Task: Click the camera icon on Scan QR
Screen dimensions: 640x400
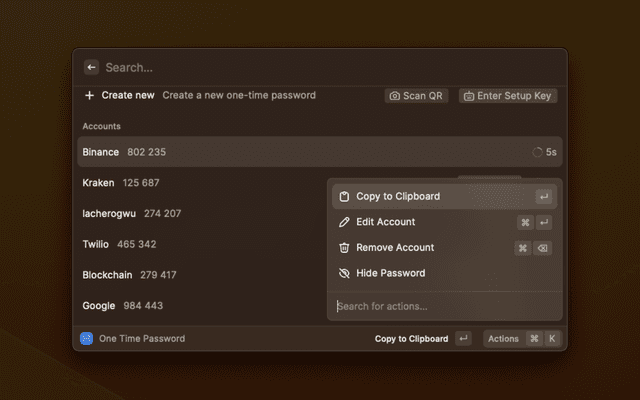Action: point(395,96)
